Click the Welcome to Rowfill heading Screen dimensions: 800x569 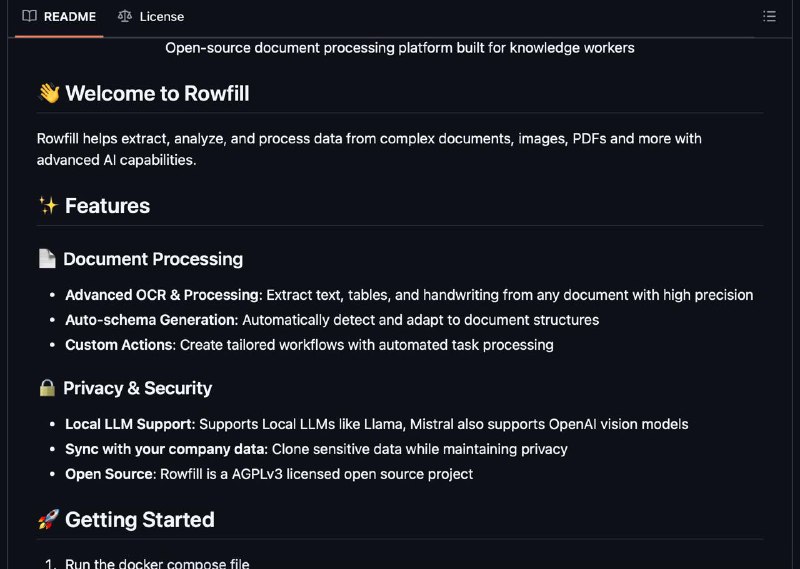pyautogui.click(x=157, y=93)
